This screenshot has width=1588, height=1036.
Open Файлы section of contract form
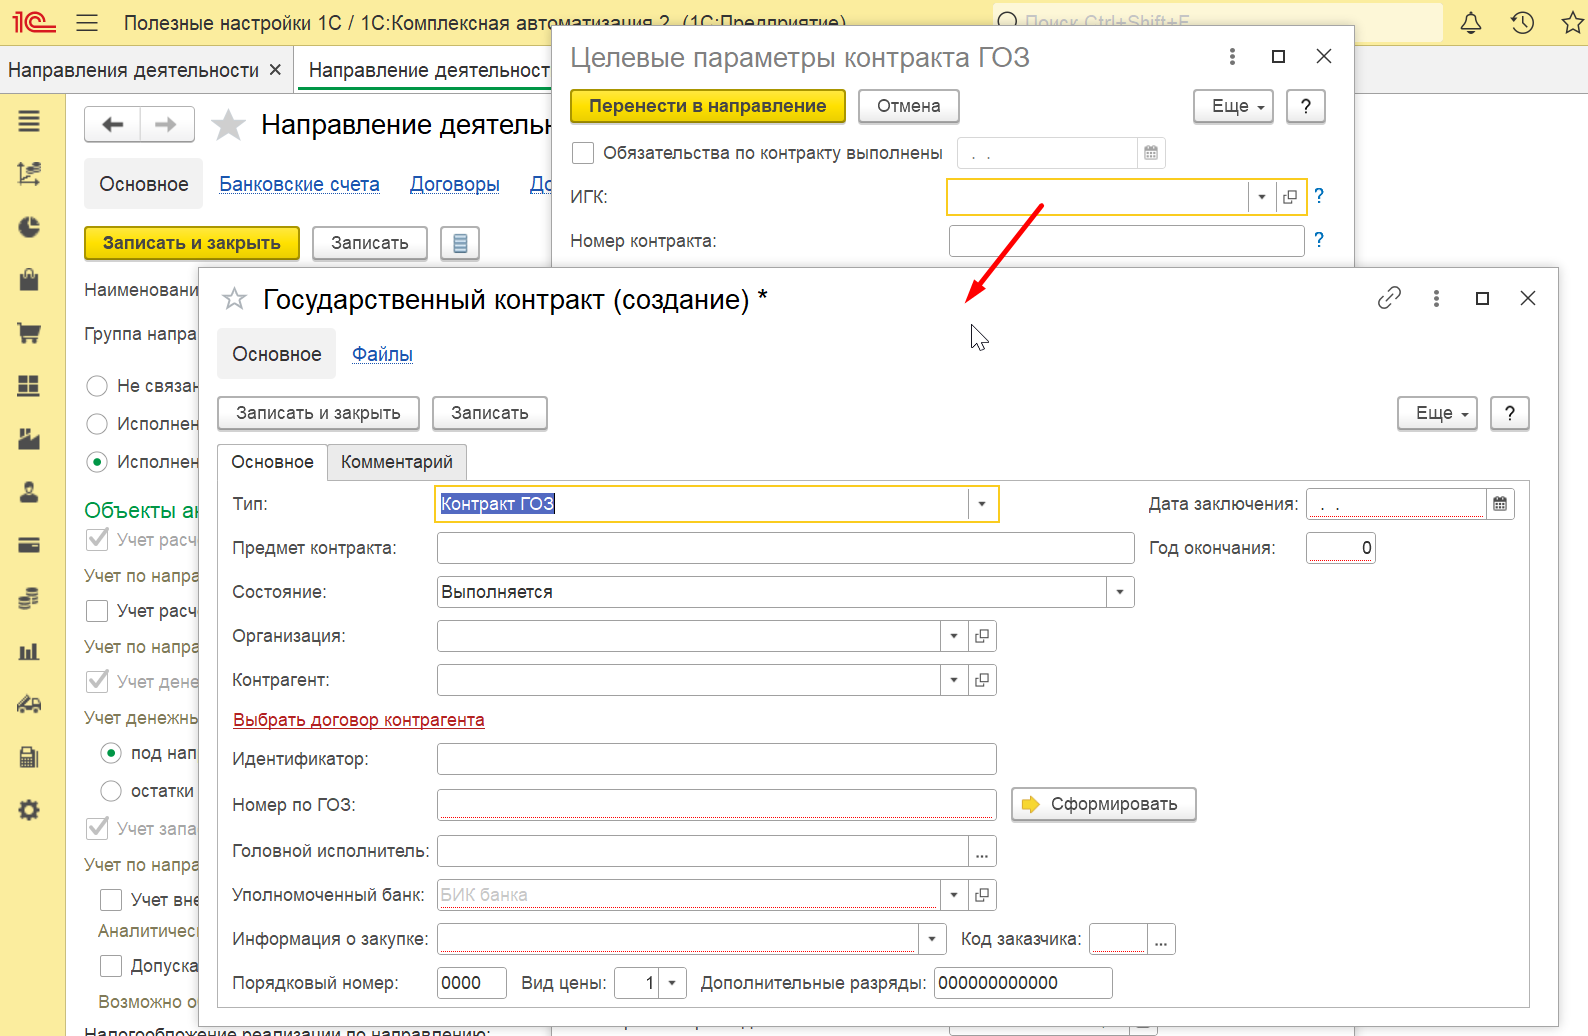(382, 354)
